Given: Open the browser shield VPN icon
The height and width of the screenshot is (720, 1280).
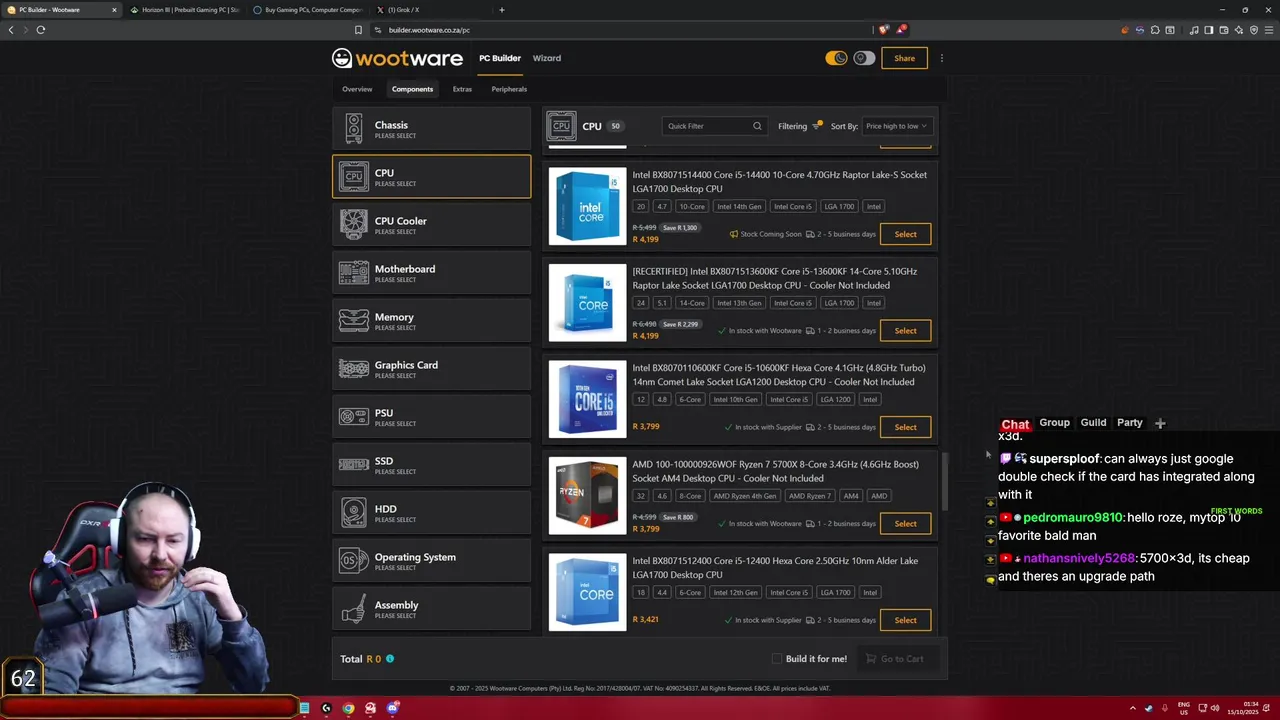Looking at the screenshot, I should pyautogui.click(x=1254, y=30).
